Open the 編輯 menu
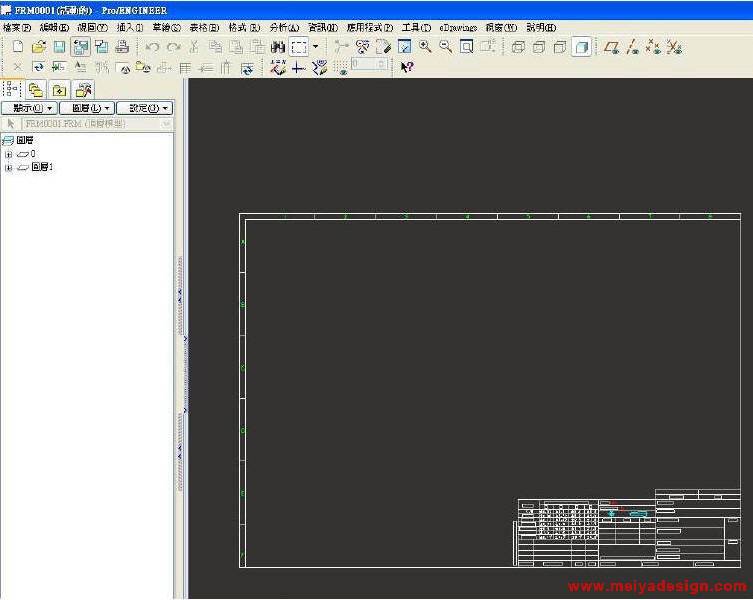 point(54,28)
